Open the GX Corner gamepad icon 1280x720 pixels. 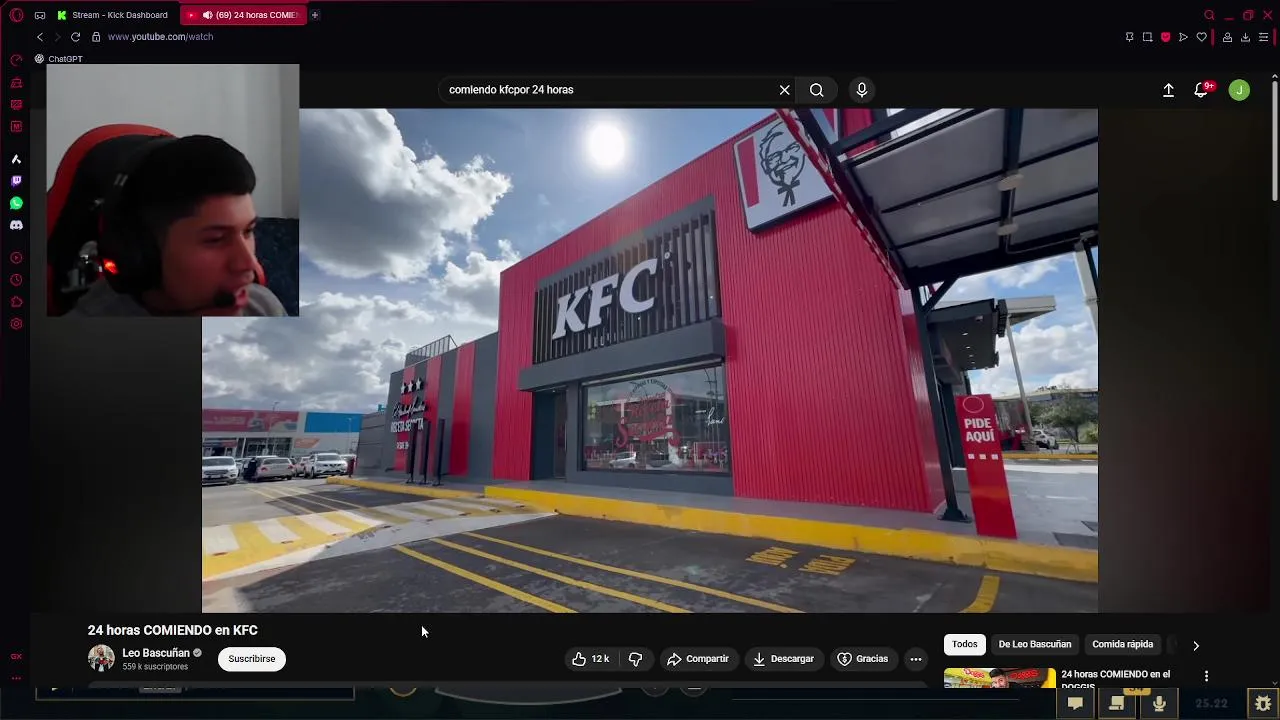(x=40, y=15)
